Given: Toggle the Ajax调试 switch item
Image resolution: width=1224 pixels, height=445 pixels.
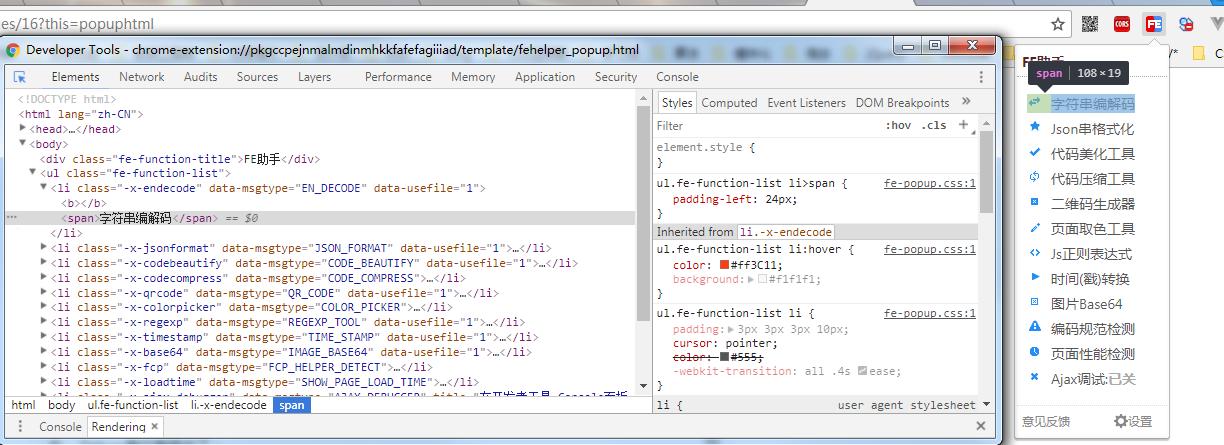Looking at the screenshot, I should [1092, 379].
